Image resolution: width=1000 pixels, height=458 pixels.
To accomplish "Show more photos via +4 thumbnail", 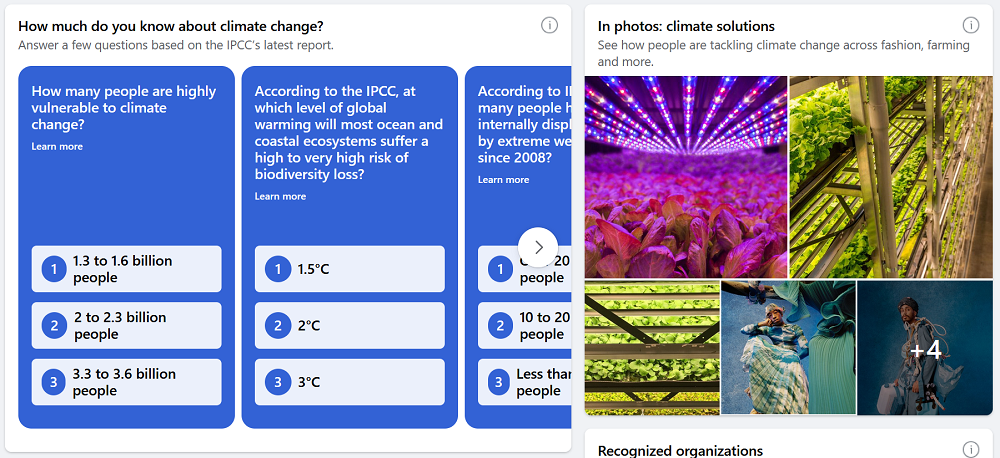I will pyautogui.click(x=924, y=347).
